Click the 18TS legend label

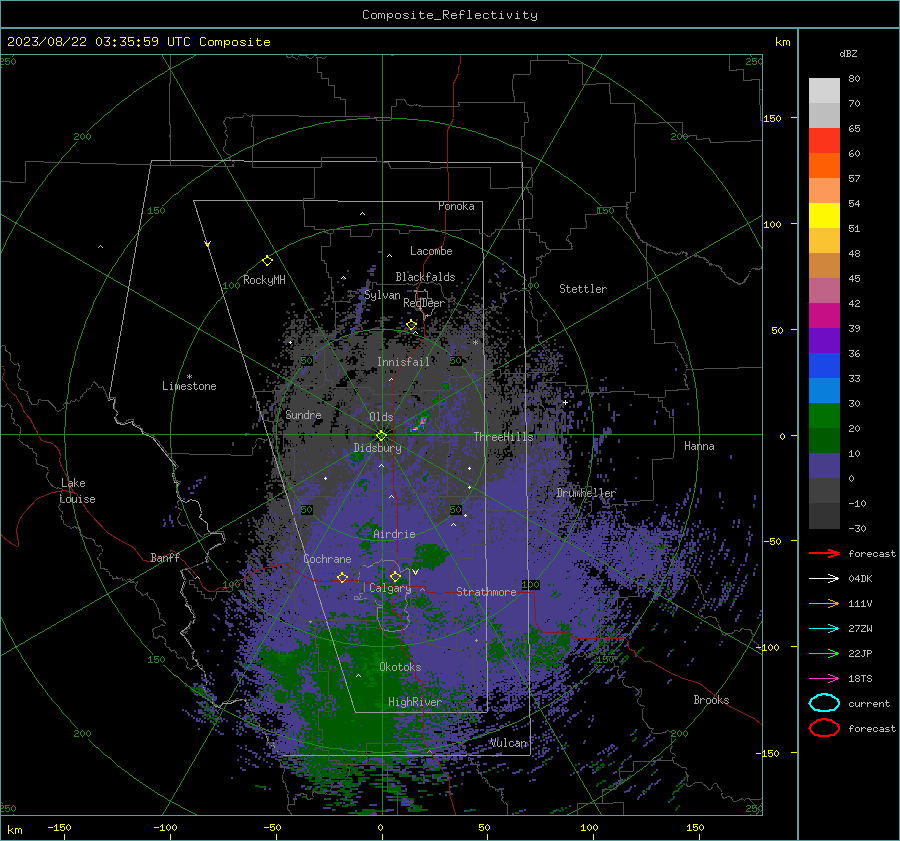860,679
